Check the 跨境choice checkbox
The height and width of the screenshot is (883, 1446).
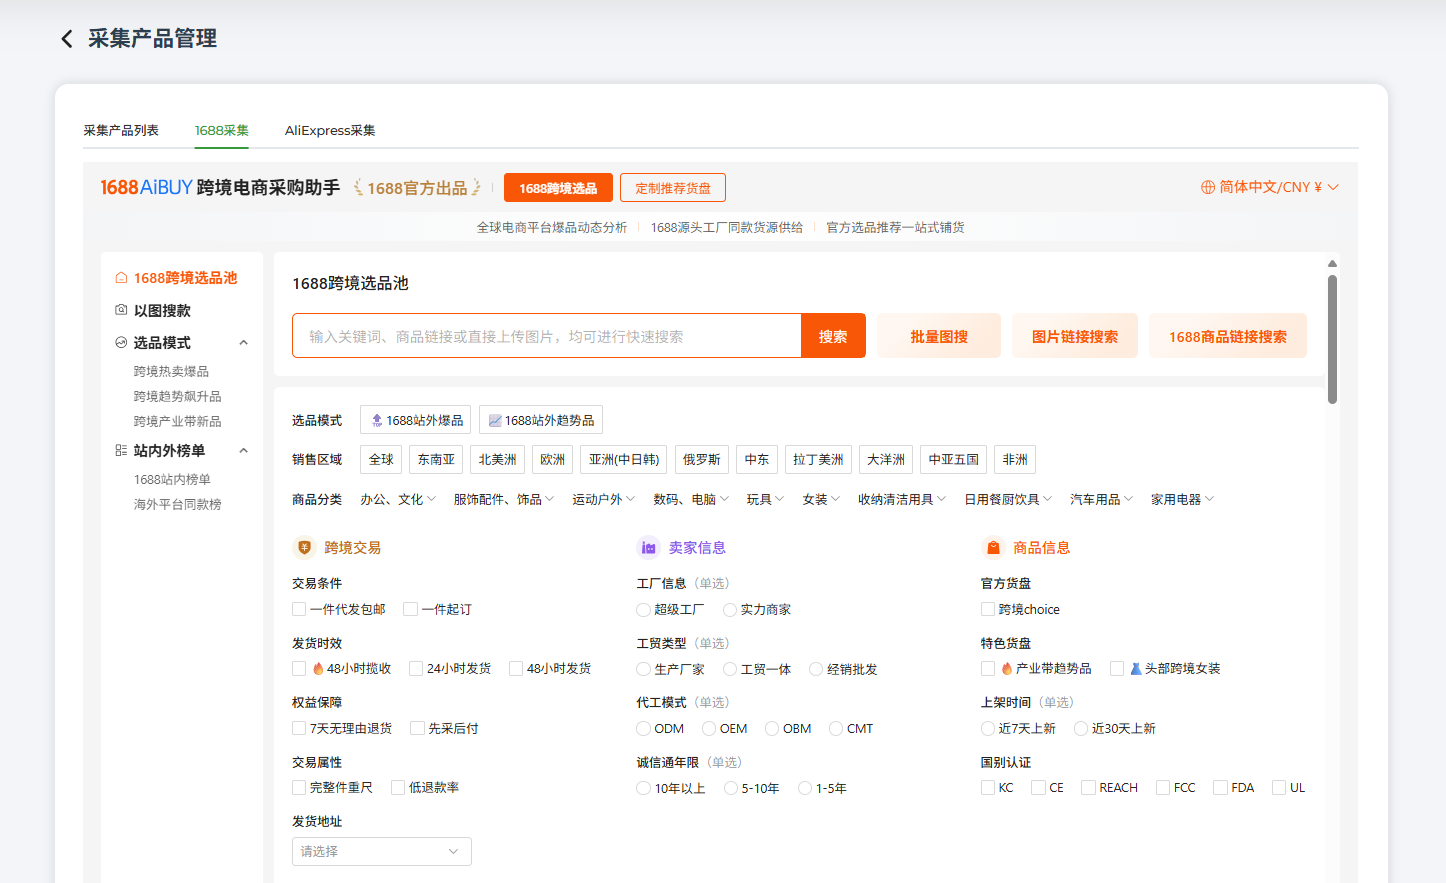point(988,609)
